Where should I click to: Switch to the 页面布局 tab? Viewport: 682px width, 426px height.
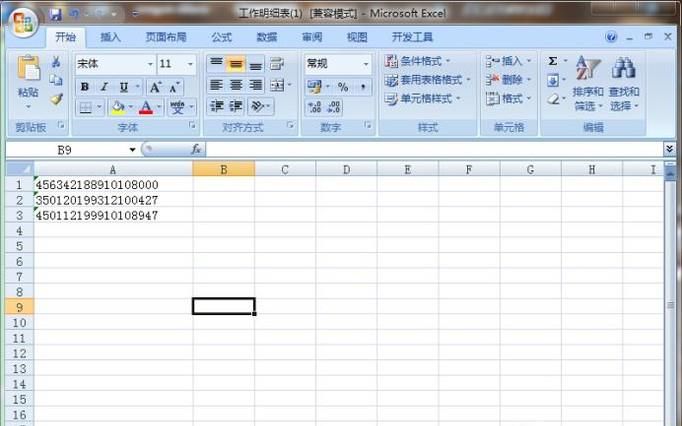[x=166, y=37]
